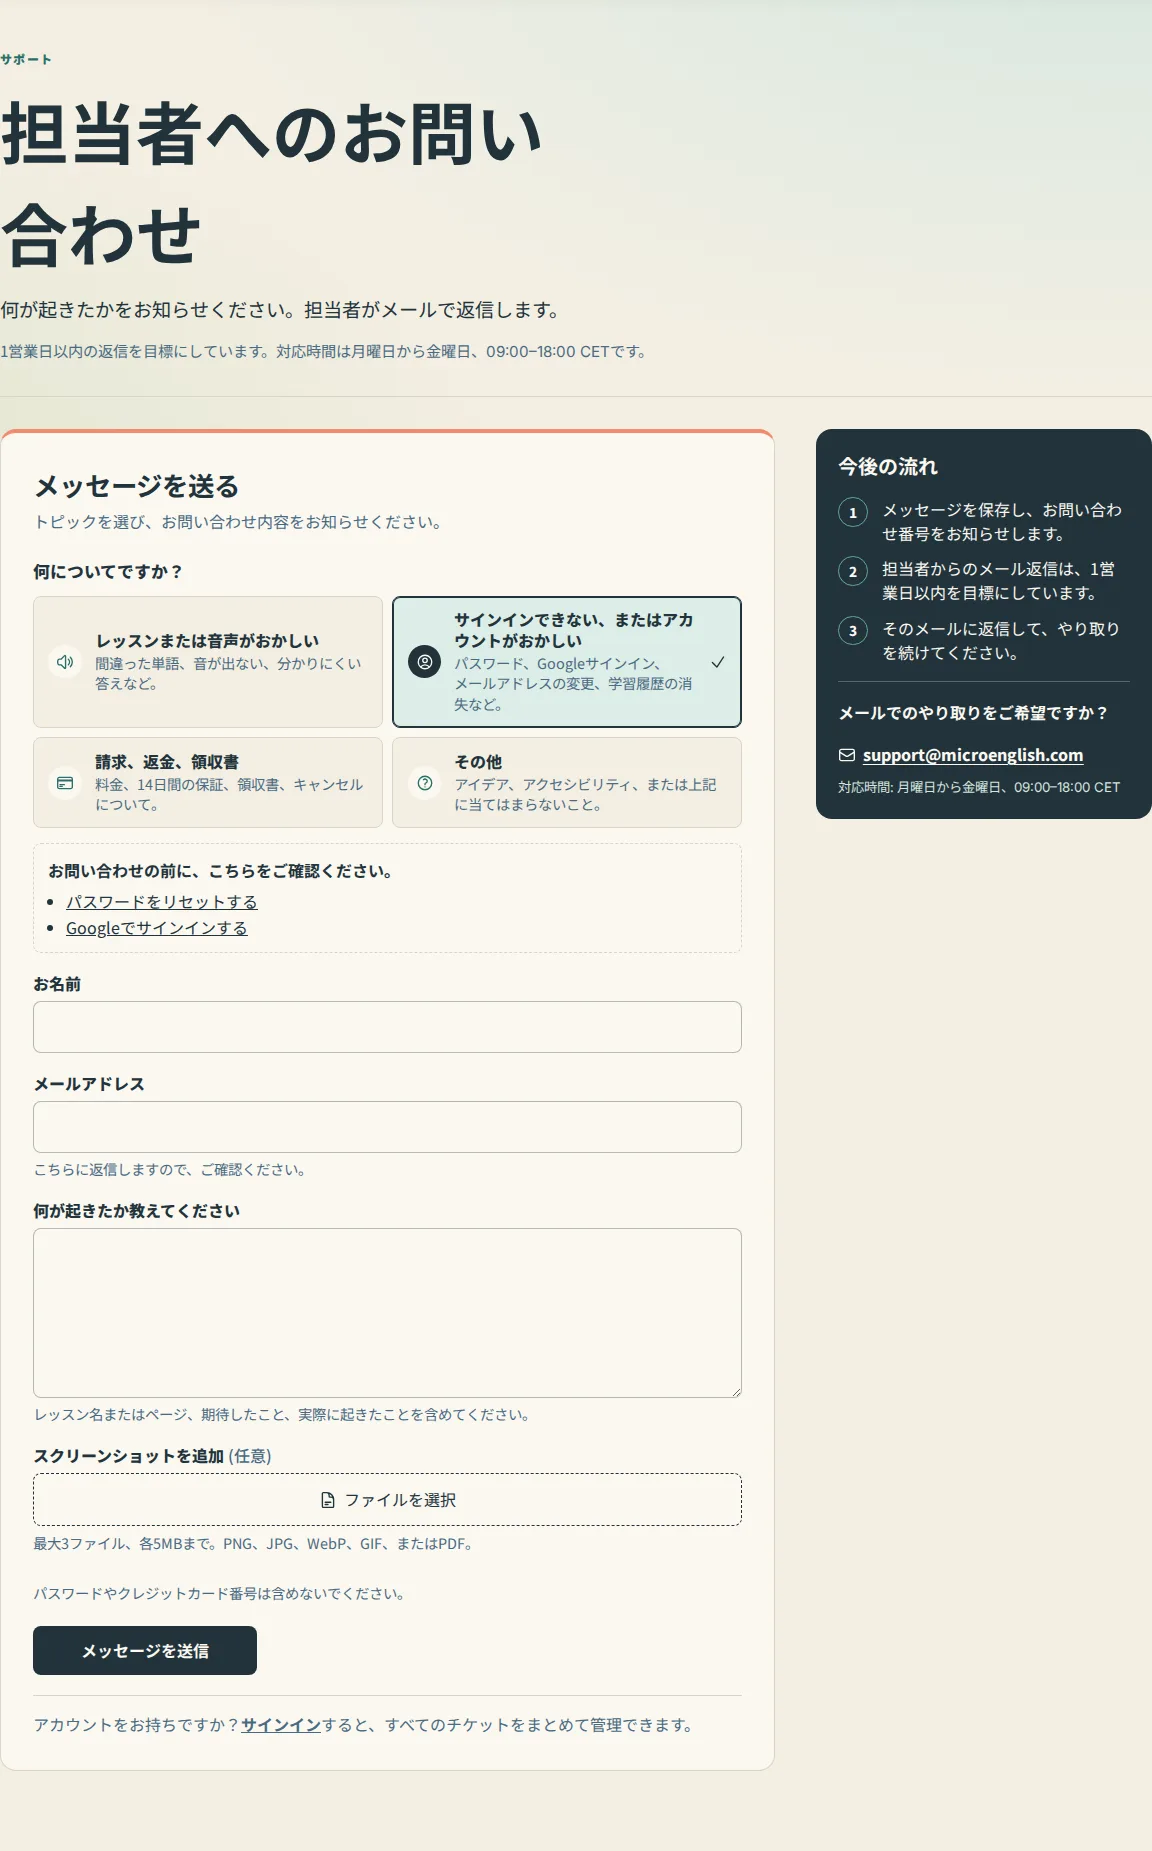The width and height of the screenshot is (1152, 1851).
Task: Click subtitle トピックを選び、お問い合わせ内容をお知らせください。
Action: 238,522
